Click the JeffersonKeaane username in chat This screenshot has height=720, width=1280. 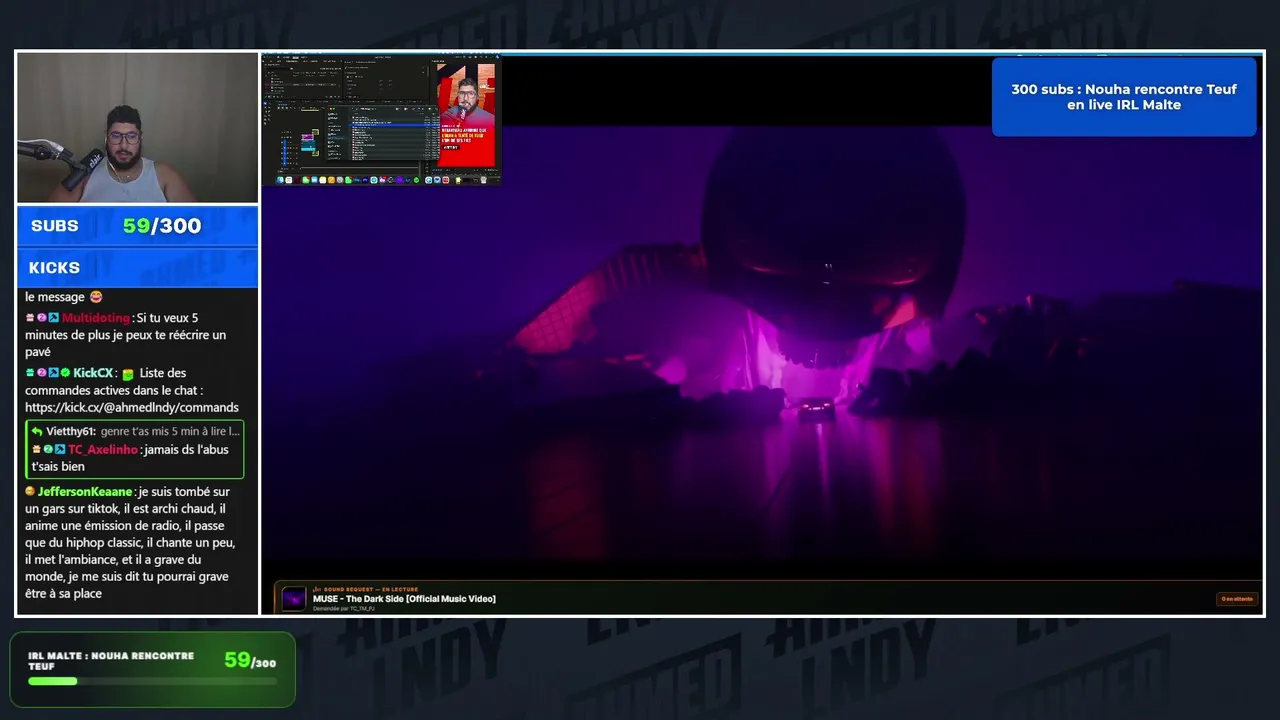click(85, 492)
